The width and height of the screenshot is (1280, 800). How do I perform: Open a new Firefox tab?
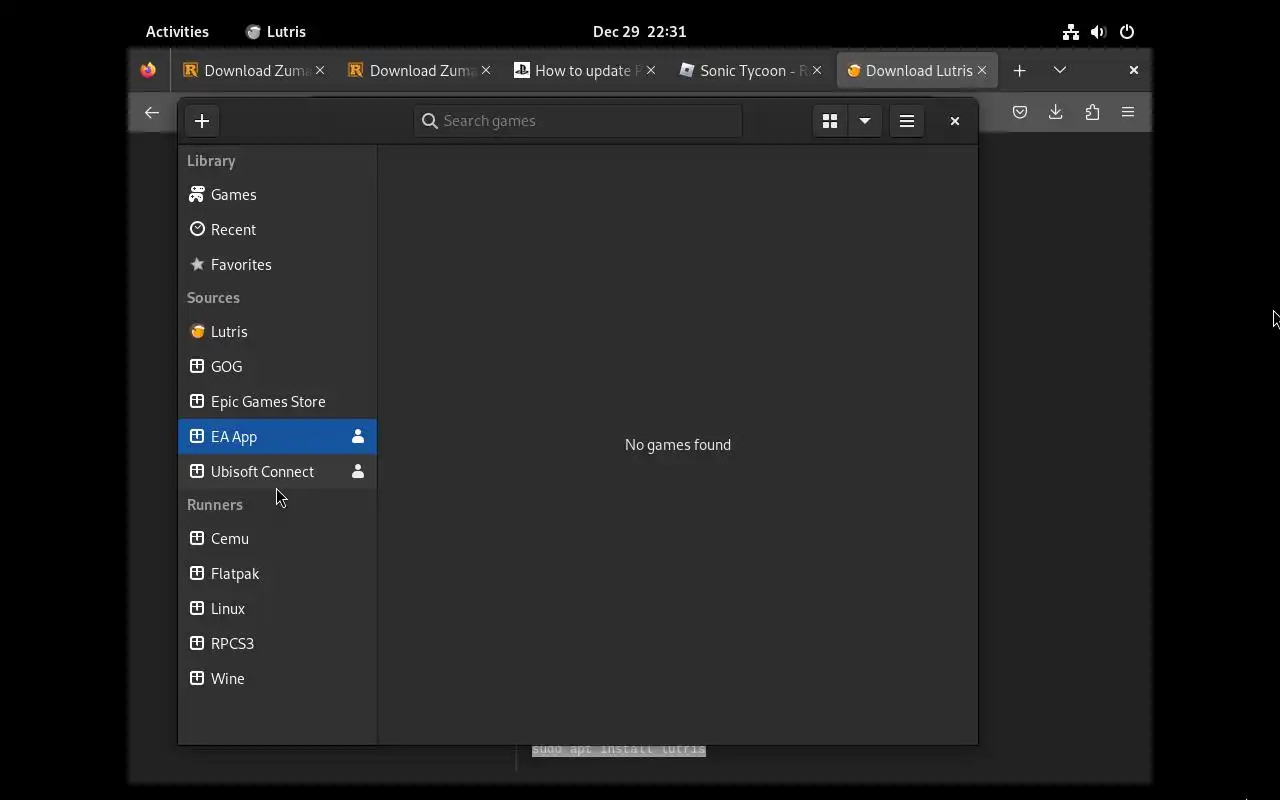coord(1020,70)
